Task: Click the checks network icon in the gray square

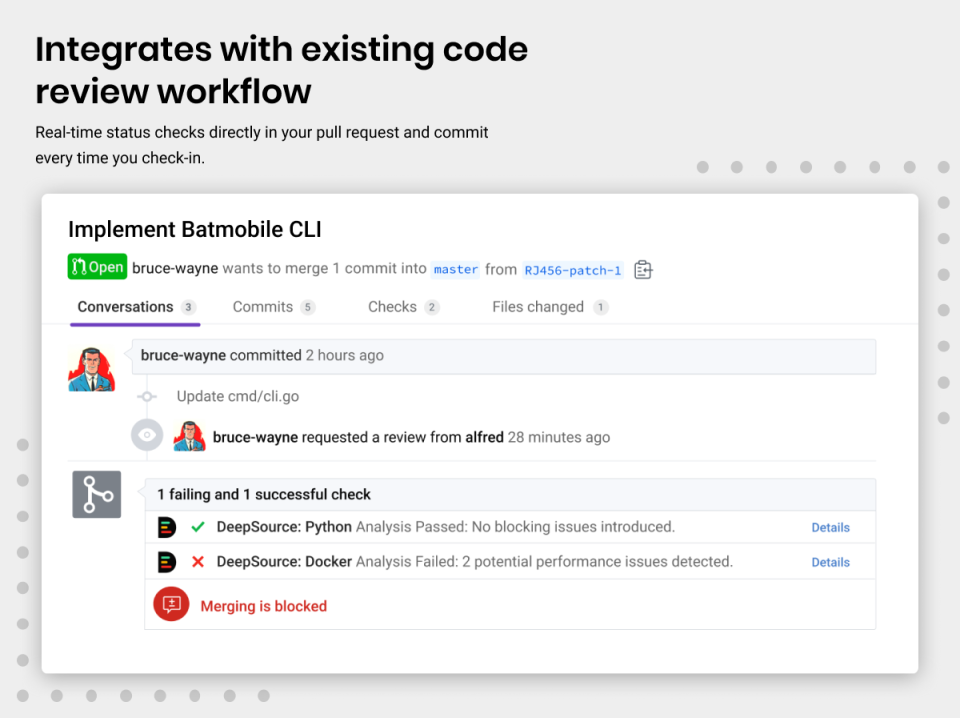Action: tap(96, 494)
